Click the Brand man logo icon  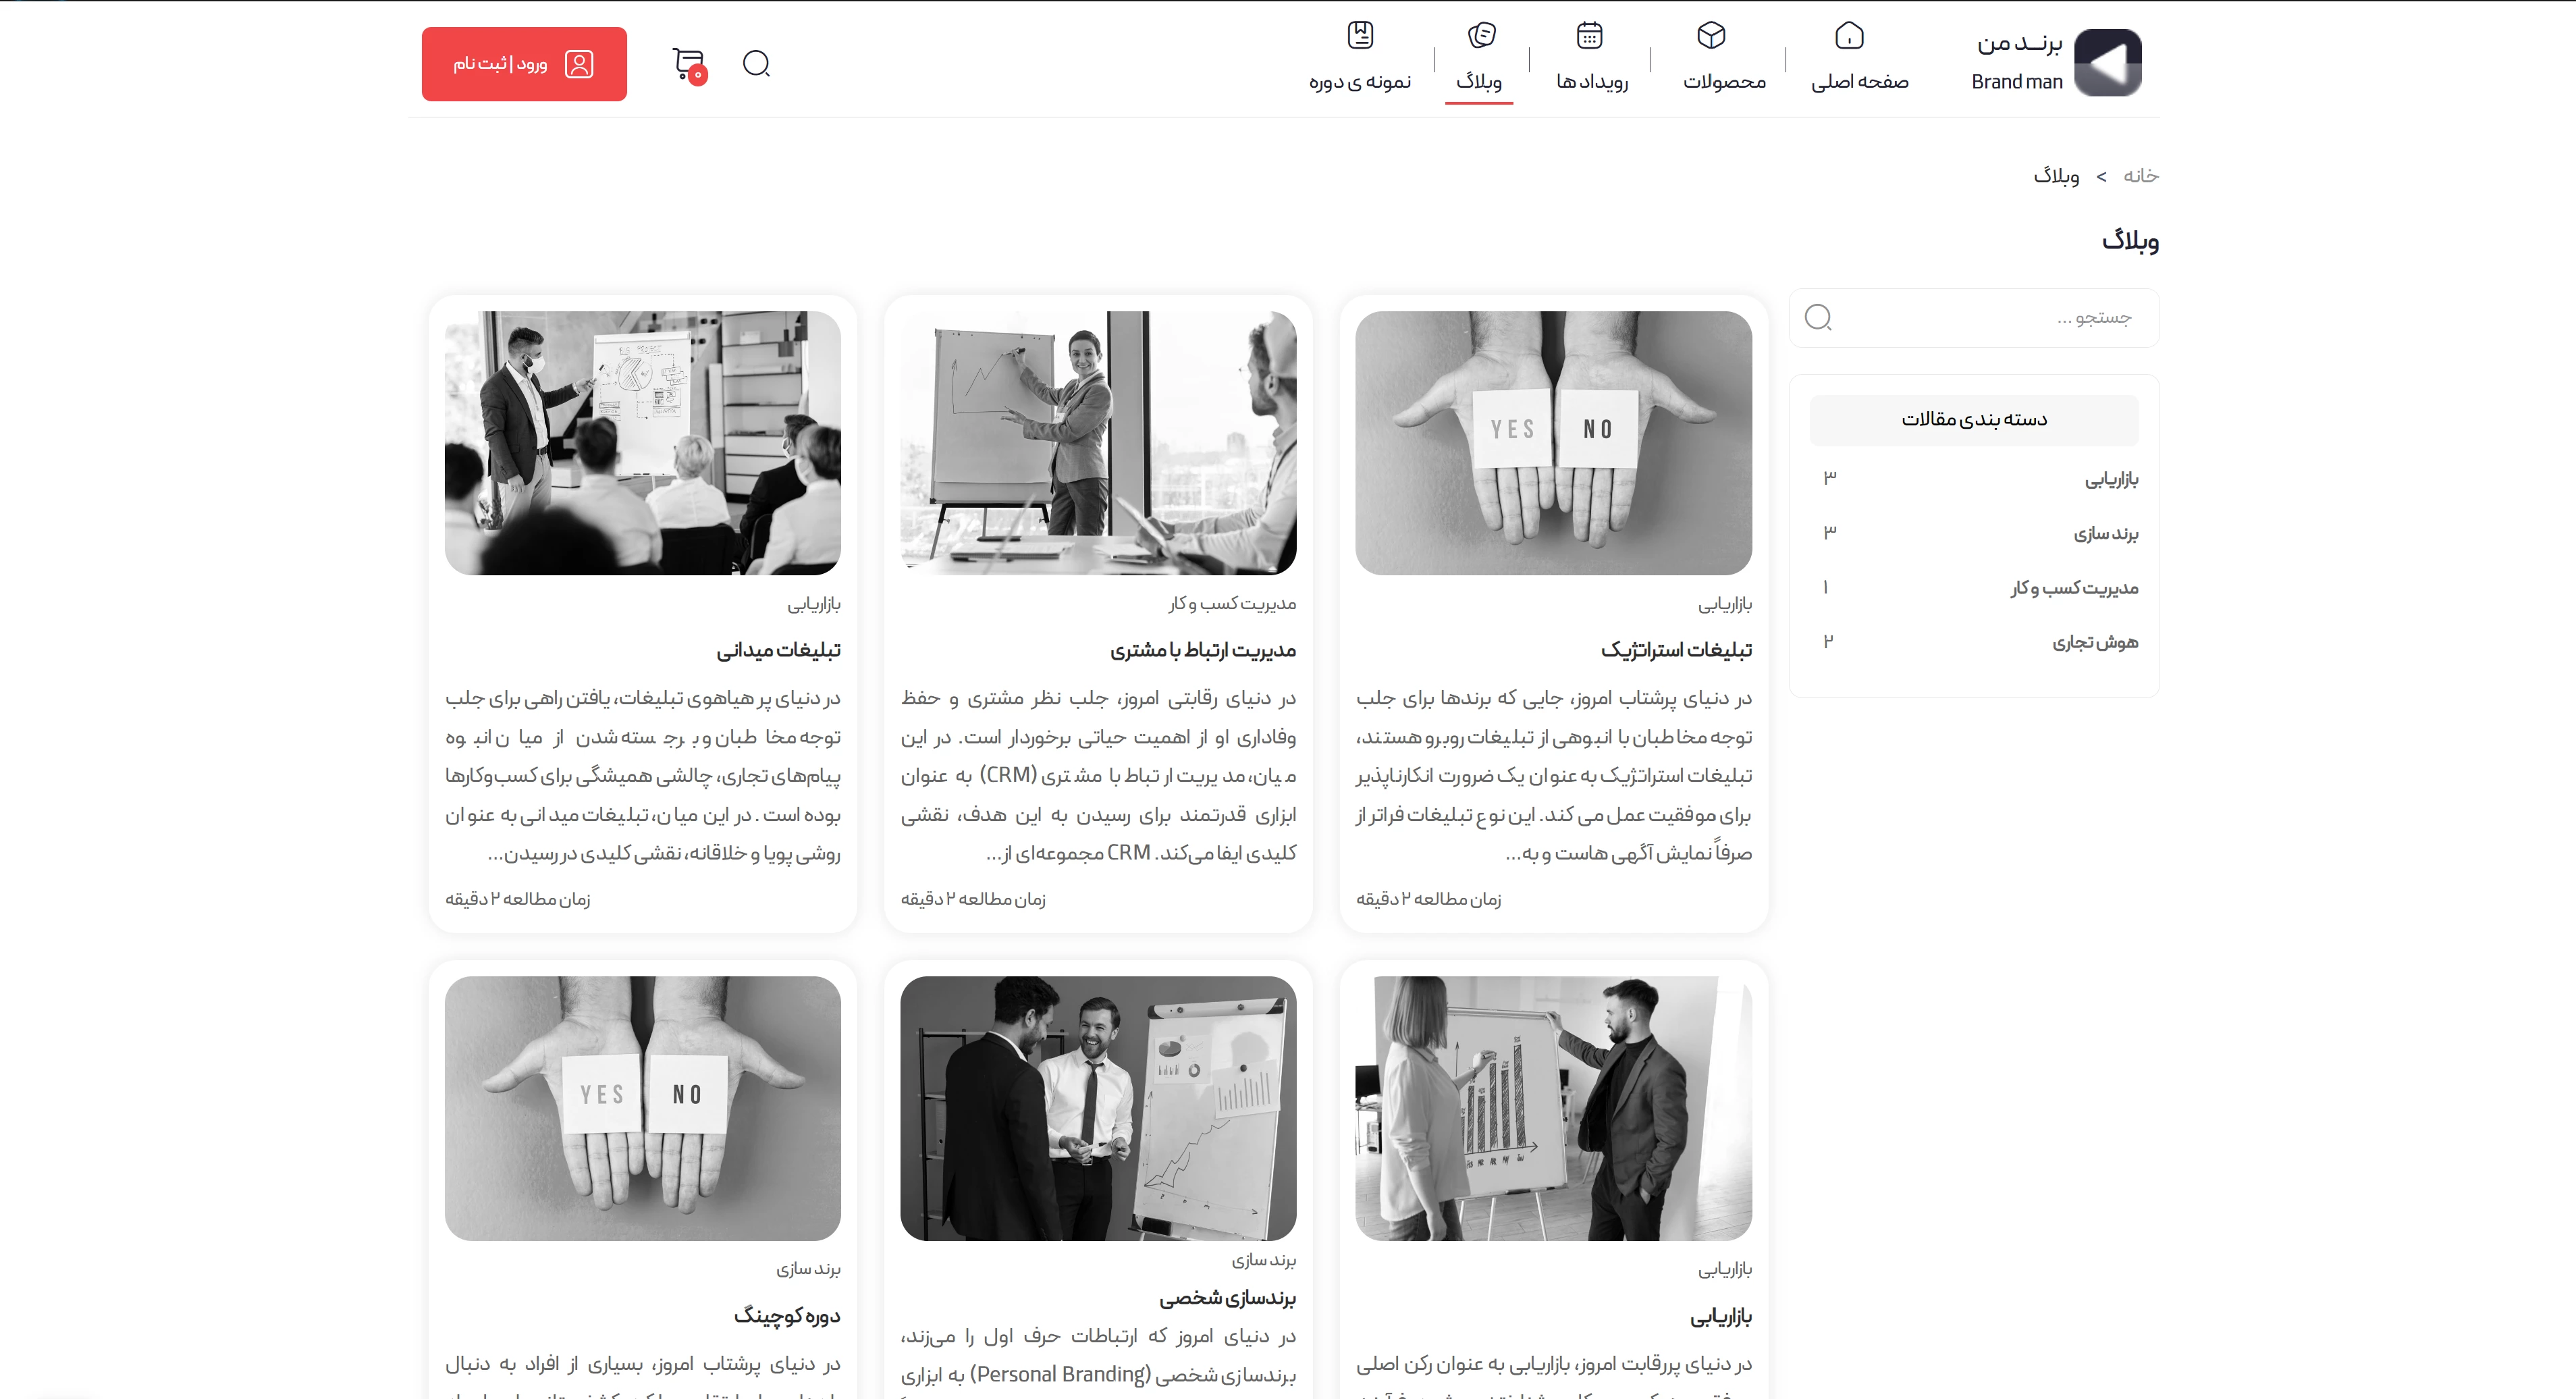(2107, 63)
